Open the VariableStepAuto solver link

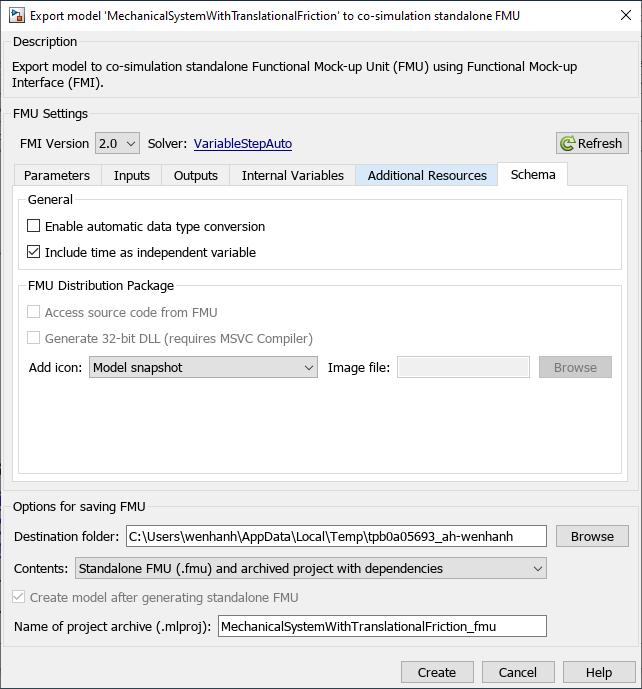pyautogui.click(x=243, y=143)
